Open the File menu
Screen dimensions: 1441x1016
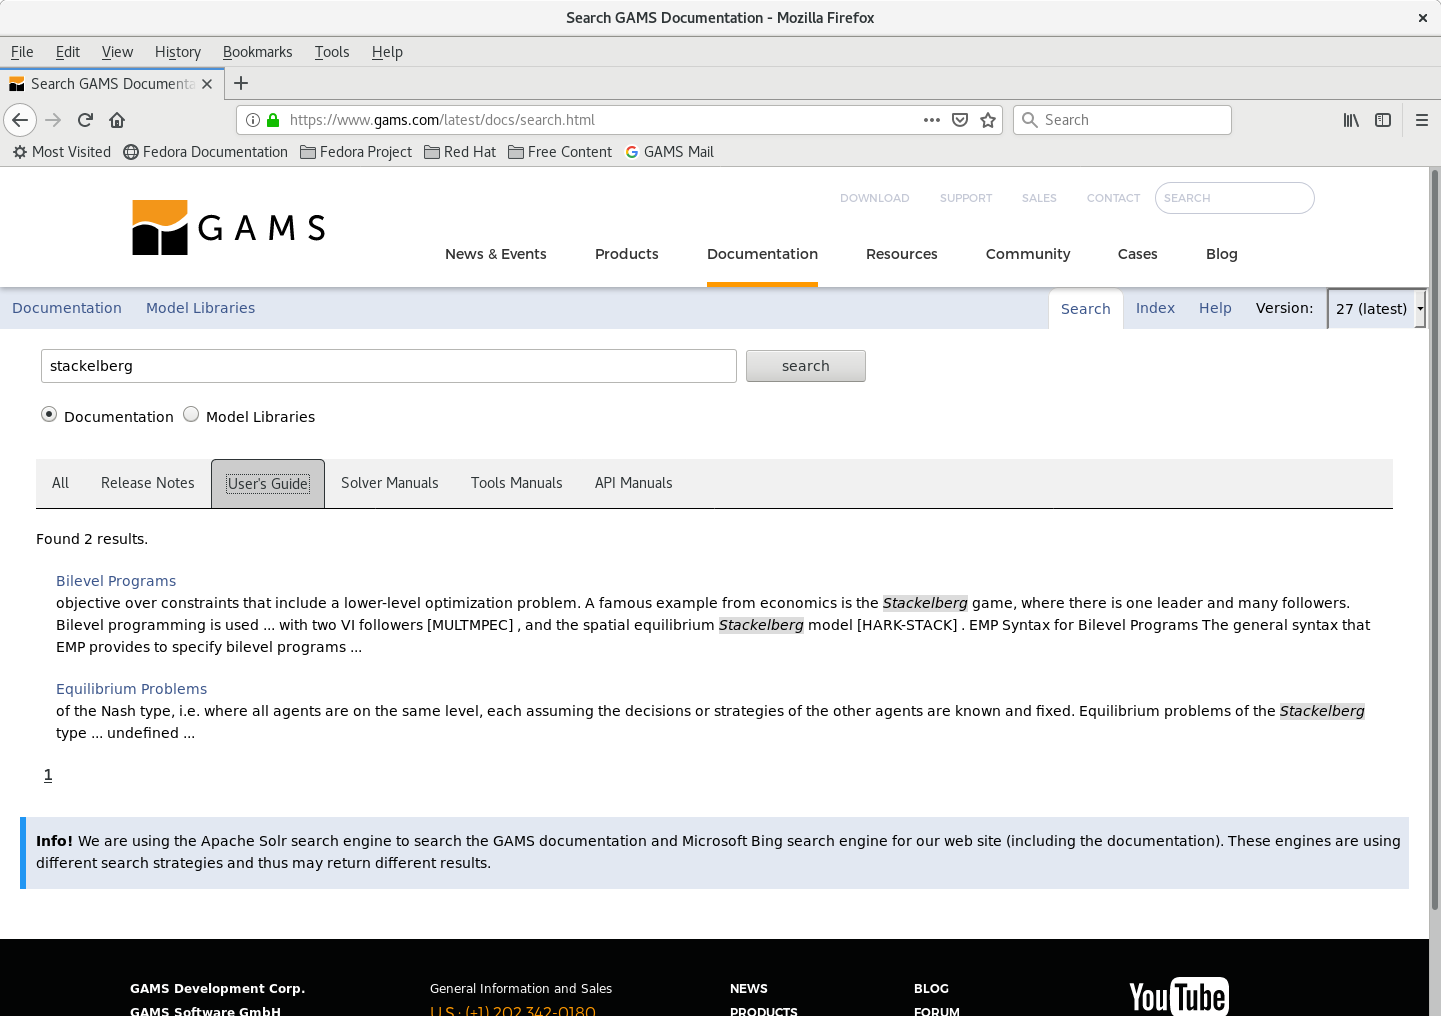22,52
